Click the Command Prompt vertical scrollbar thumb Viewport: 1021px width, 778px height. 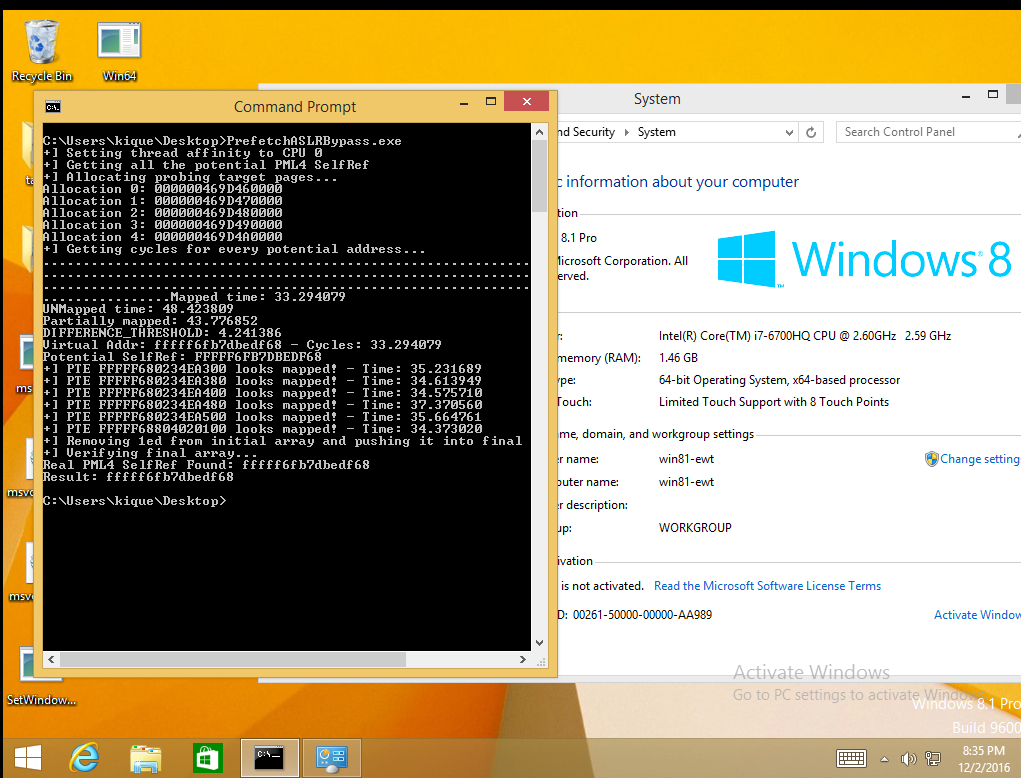[x=539, y=176]
